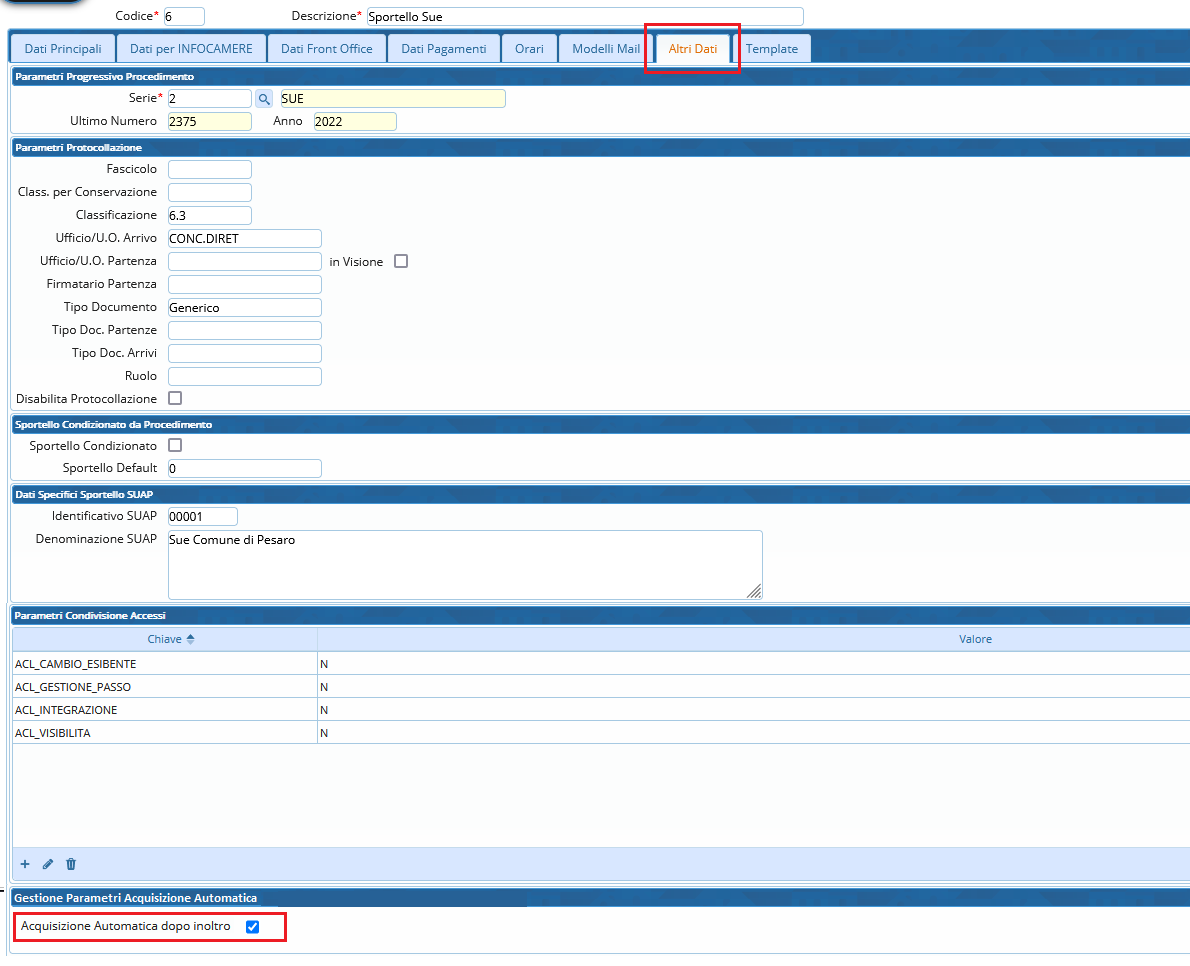
Task: Add a new access parameter row
Action: tap(25, 864)
